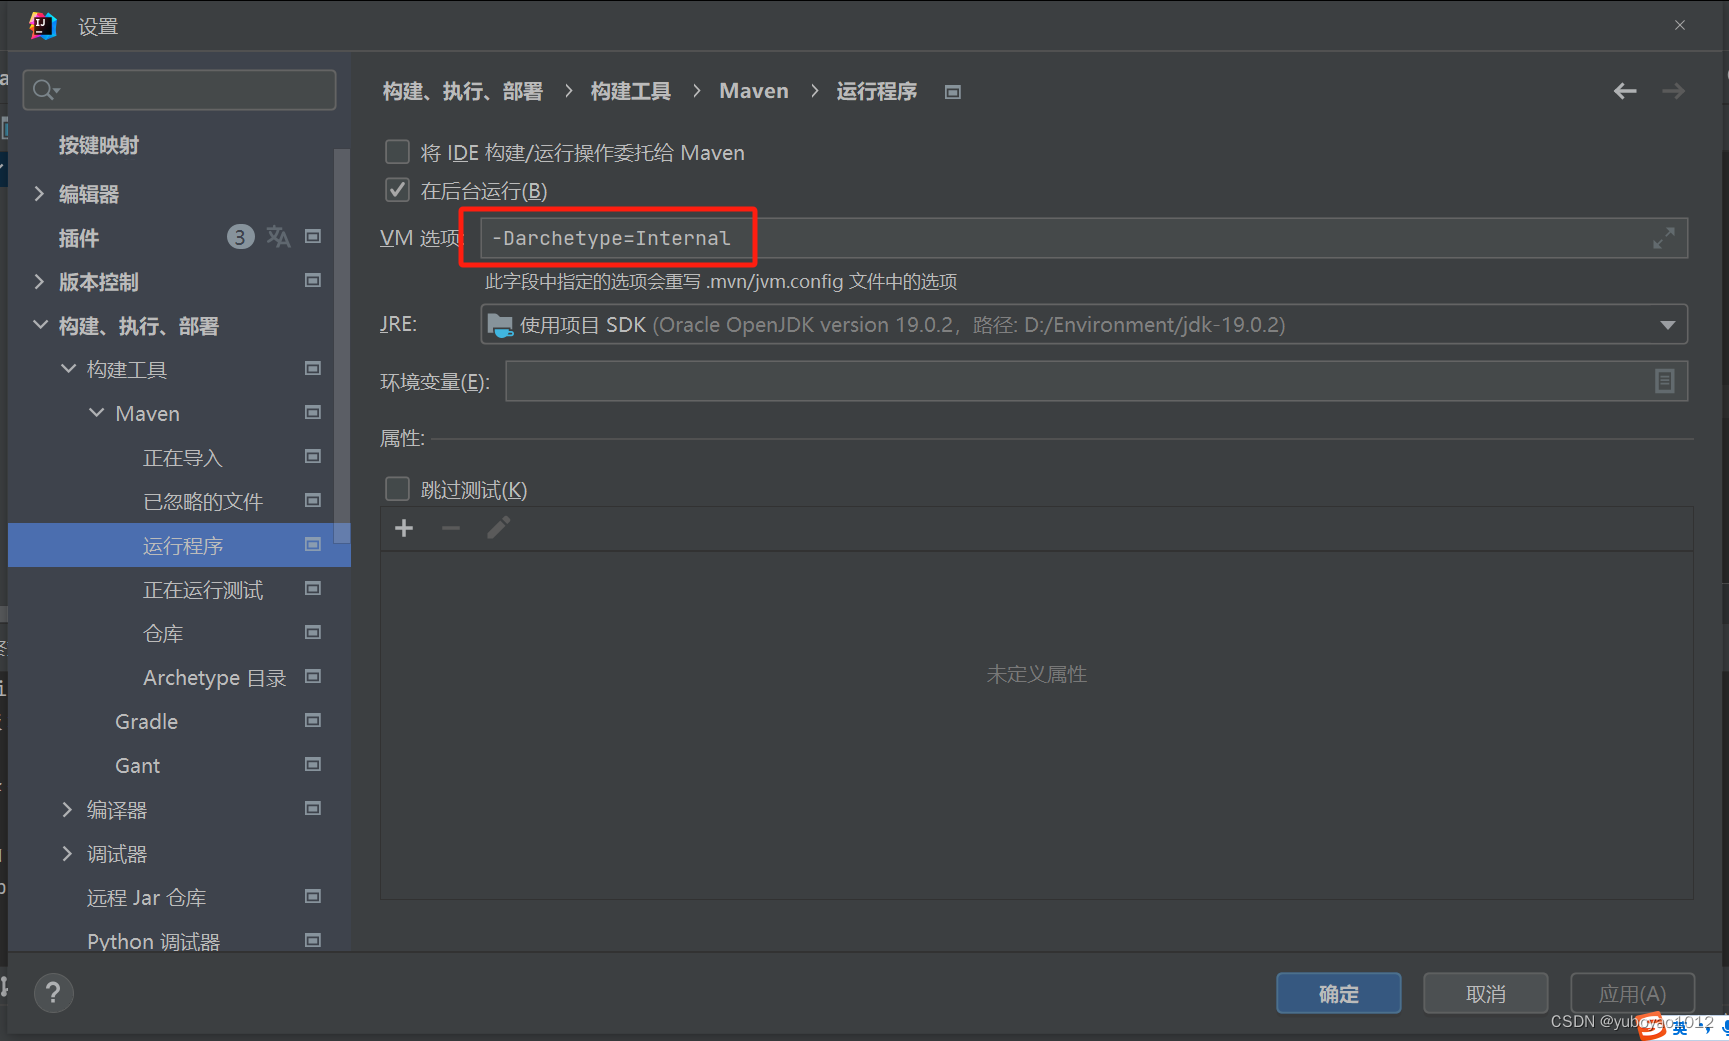The height and width of the screenshot is (1041, 1729).
Task: Select 按键映射 in settings tree
Action: [98, 145]
